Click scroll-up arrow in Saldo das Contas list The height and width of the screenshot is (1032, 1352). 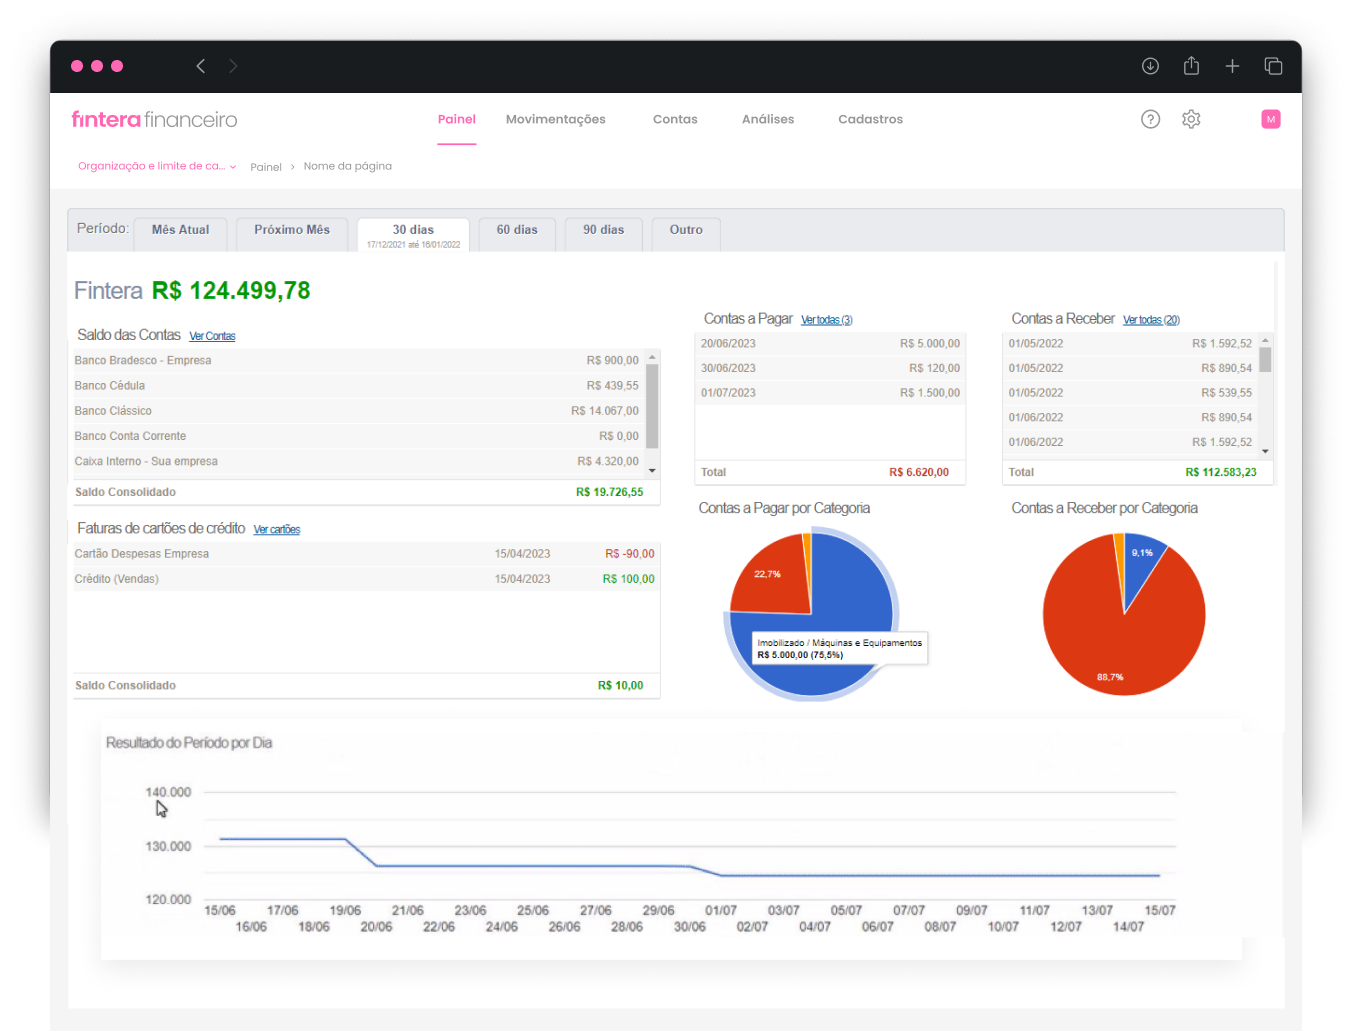(652, 357)
